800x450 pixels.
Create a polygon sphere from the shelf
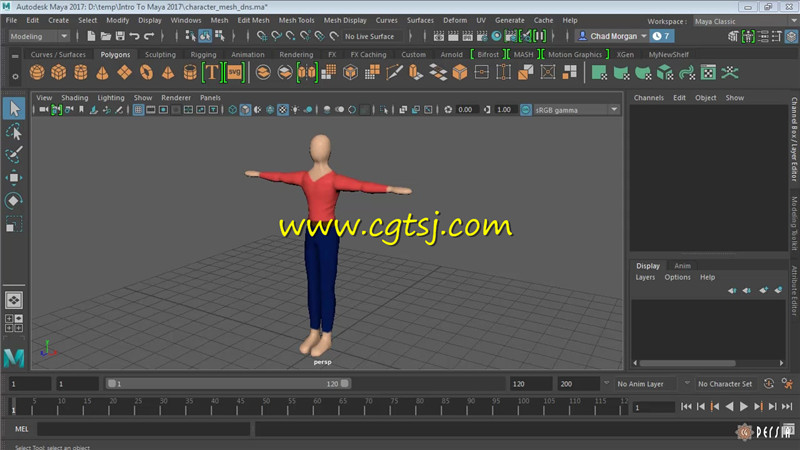[37, 72]
